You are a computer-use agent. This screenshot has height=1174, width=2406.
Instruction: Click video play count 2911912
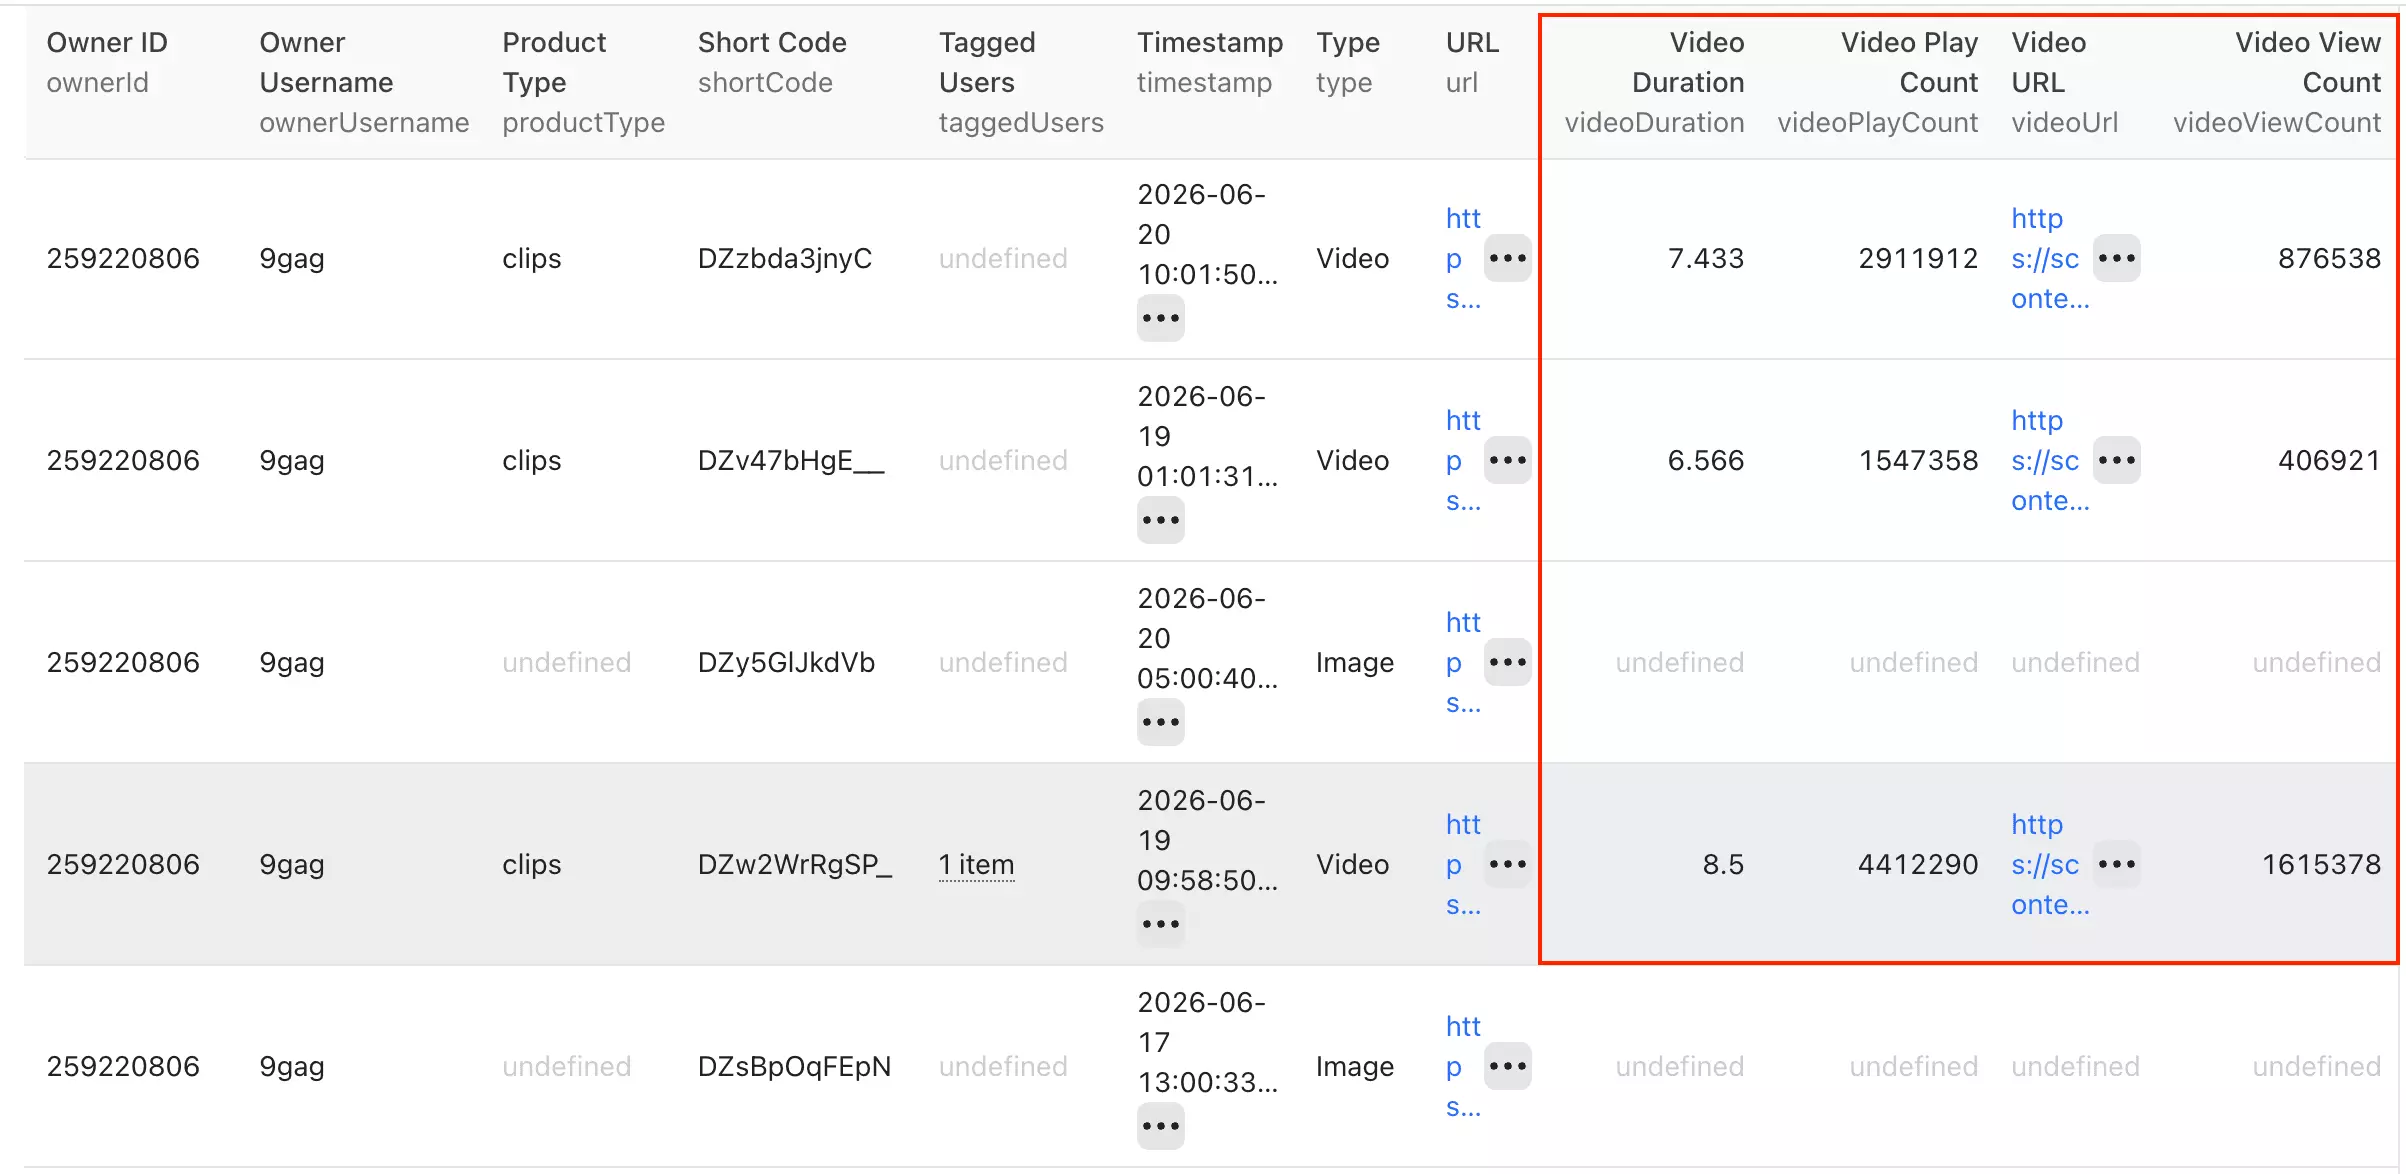1918,258
